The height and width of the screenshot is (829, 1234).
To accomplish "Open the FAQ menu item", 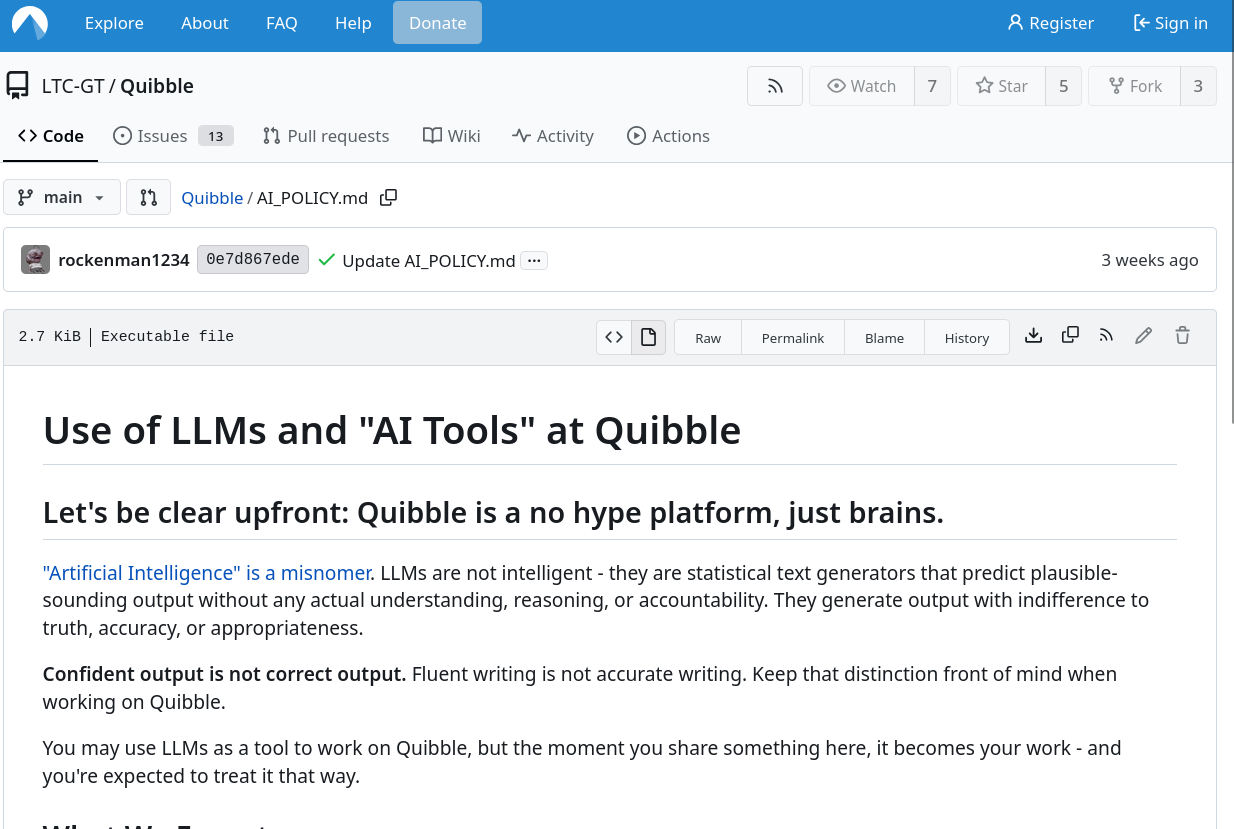I will tap(282, 23).
